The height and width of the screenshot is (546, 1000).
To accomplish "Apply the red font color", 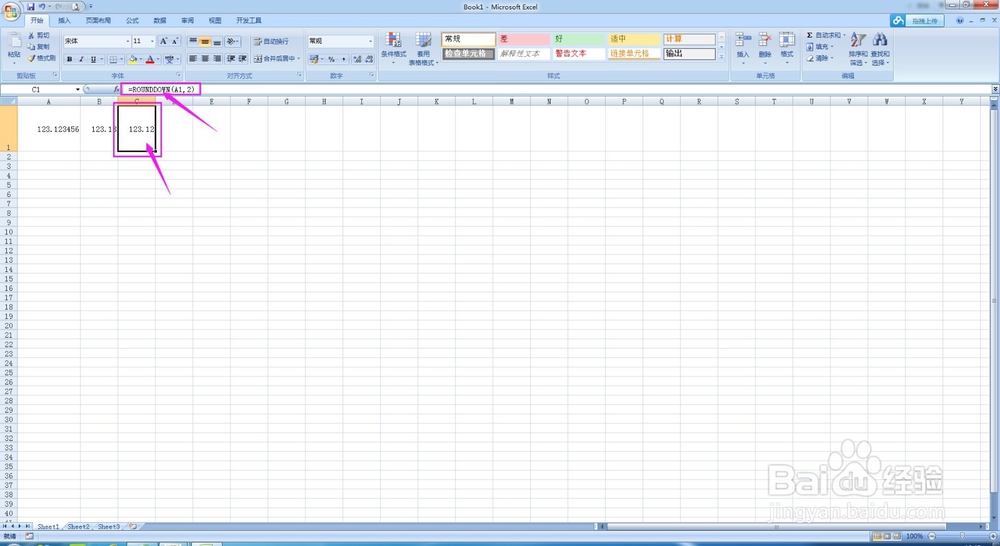I will coord(150,59).
